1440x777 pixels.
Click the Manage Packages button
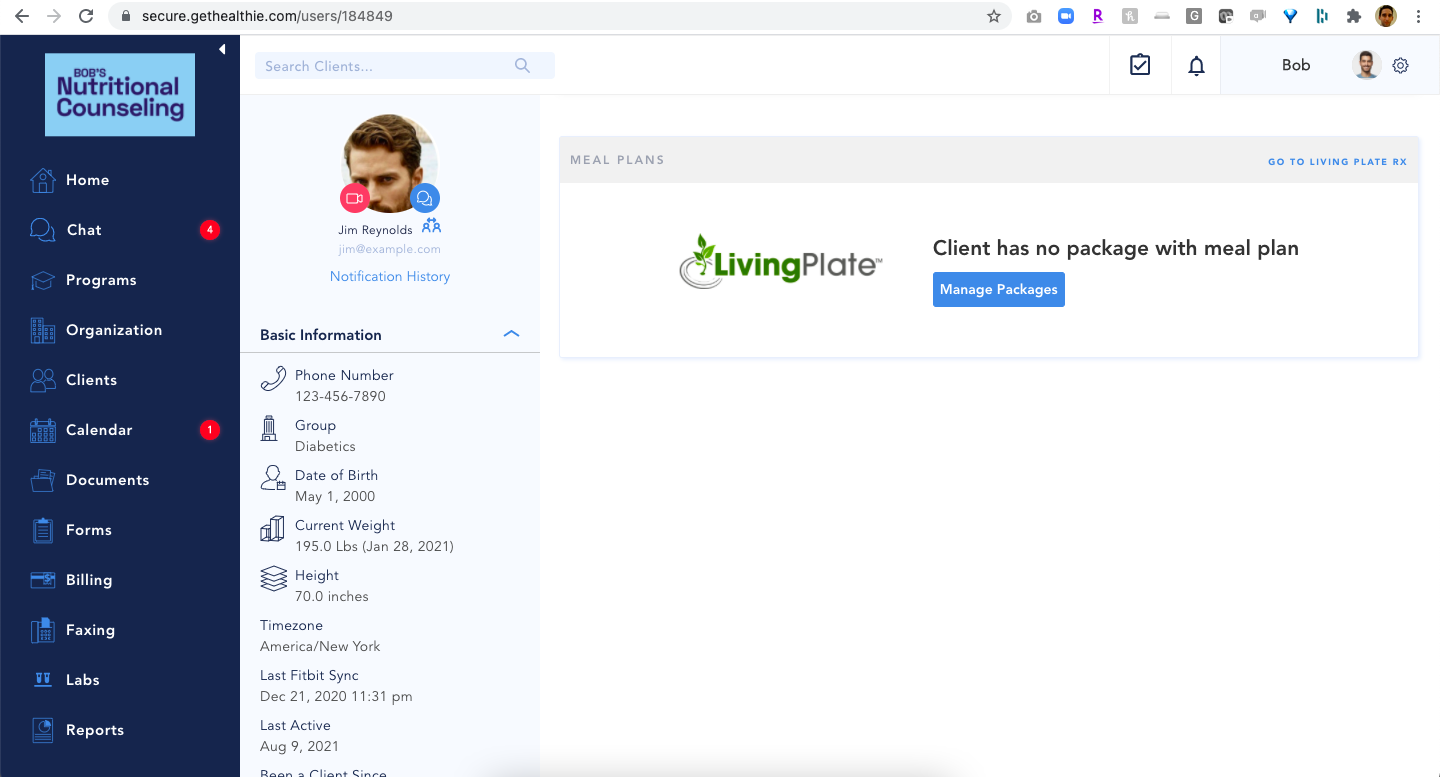998,289
